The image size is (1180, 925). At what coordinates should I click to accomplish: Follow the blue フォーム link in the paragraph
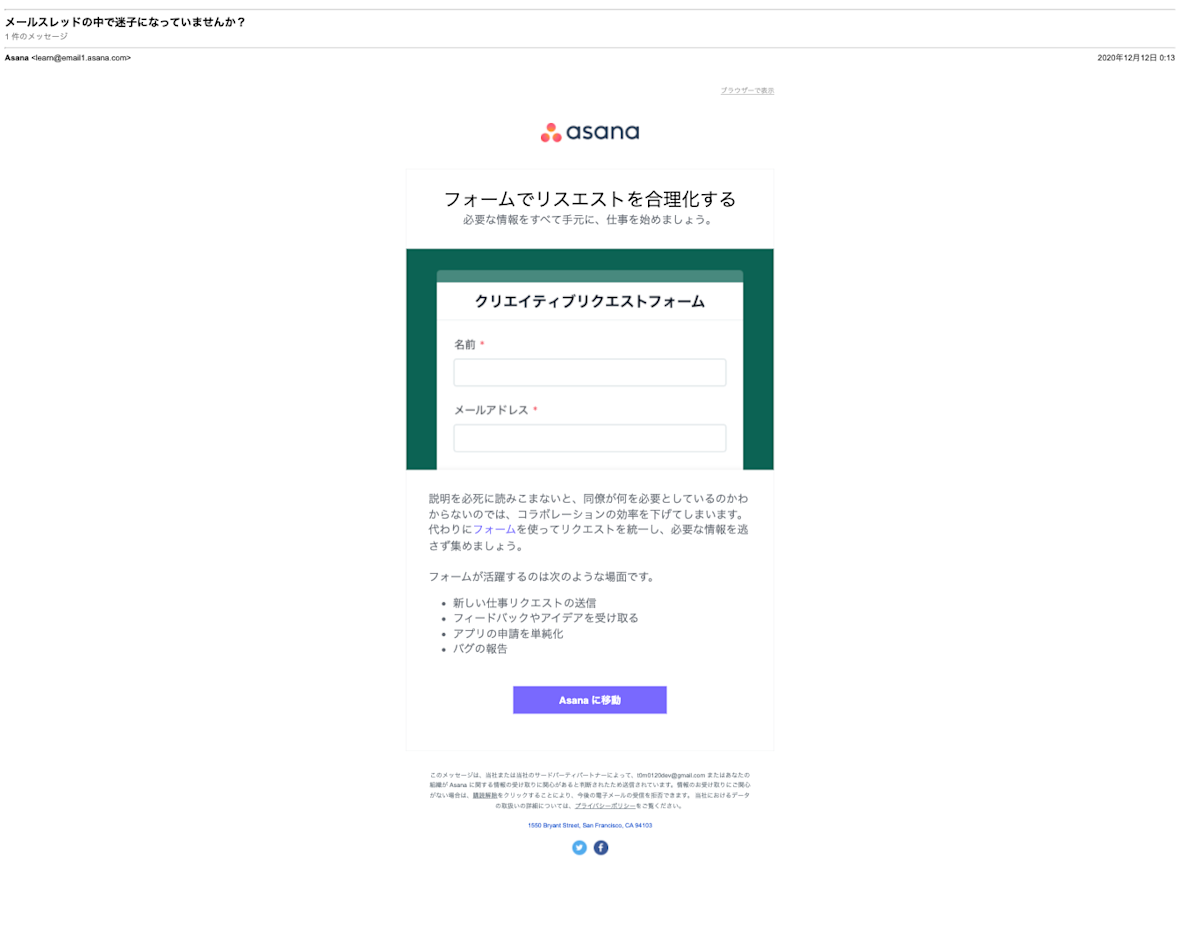[494, 530]
